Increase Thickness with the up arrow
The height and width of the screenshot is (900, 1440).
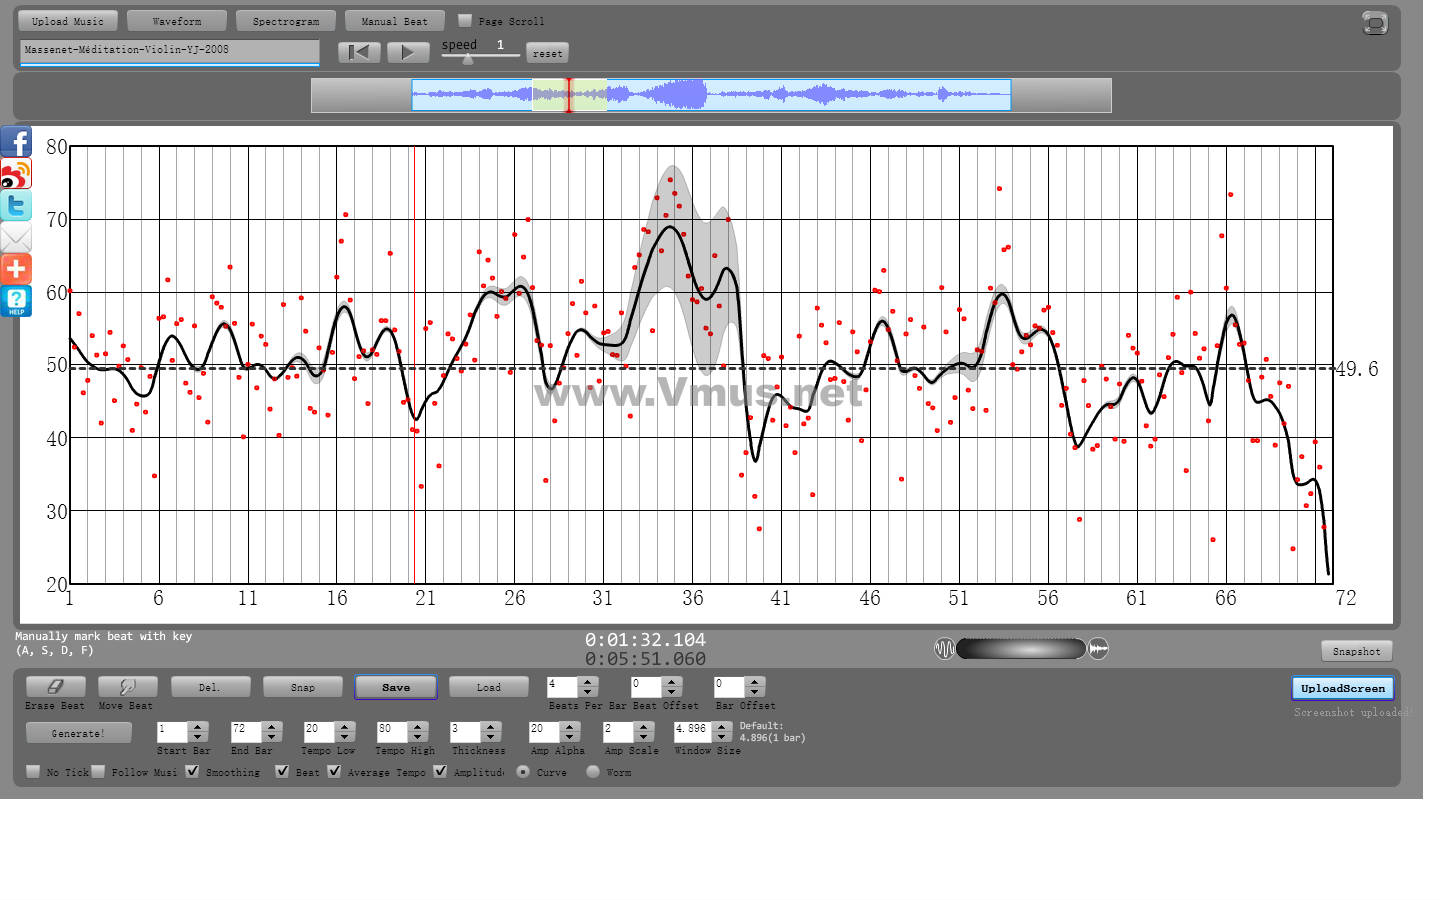[x=490, y=727]
